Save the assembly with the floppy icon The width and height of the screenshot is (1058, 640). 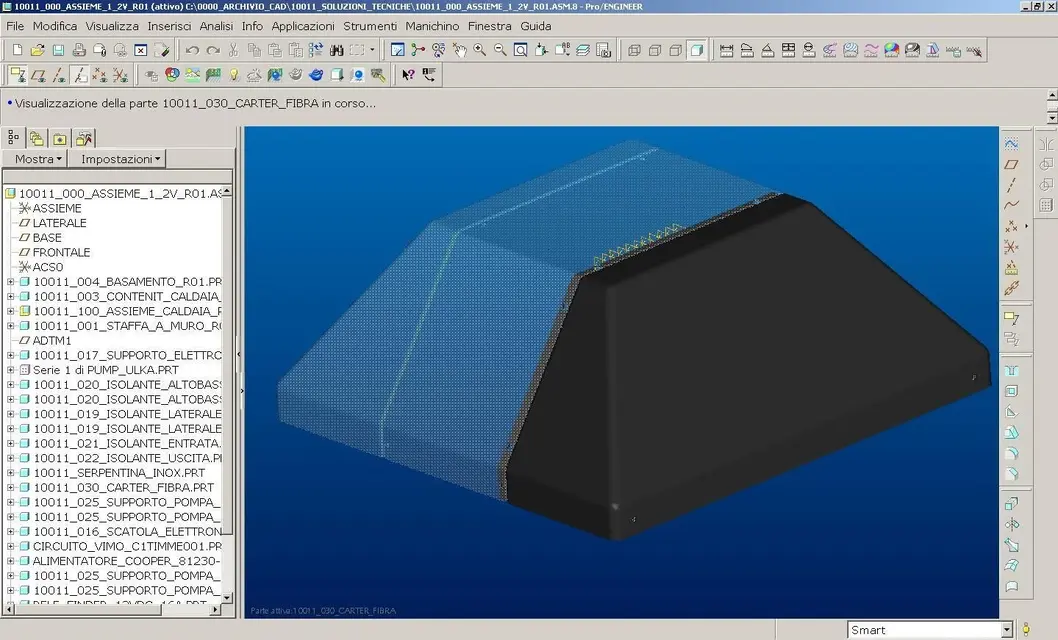click(x=59, y=50)
